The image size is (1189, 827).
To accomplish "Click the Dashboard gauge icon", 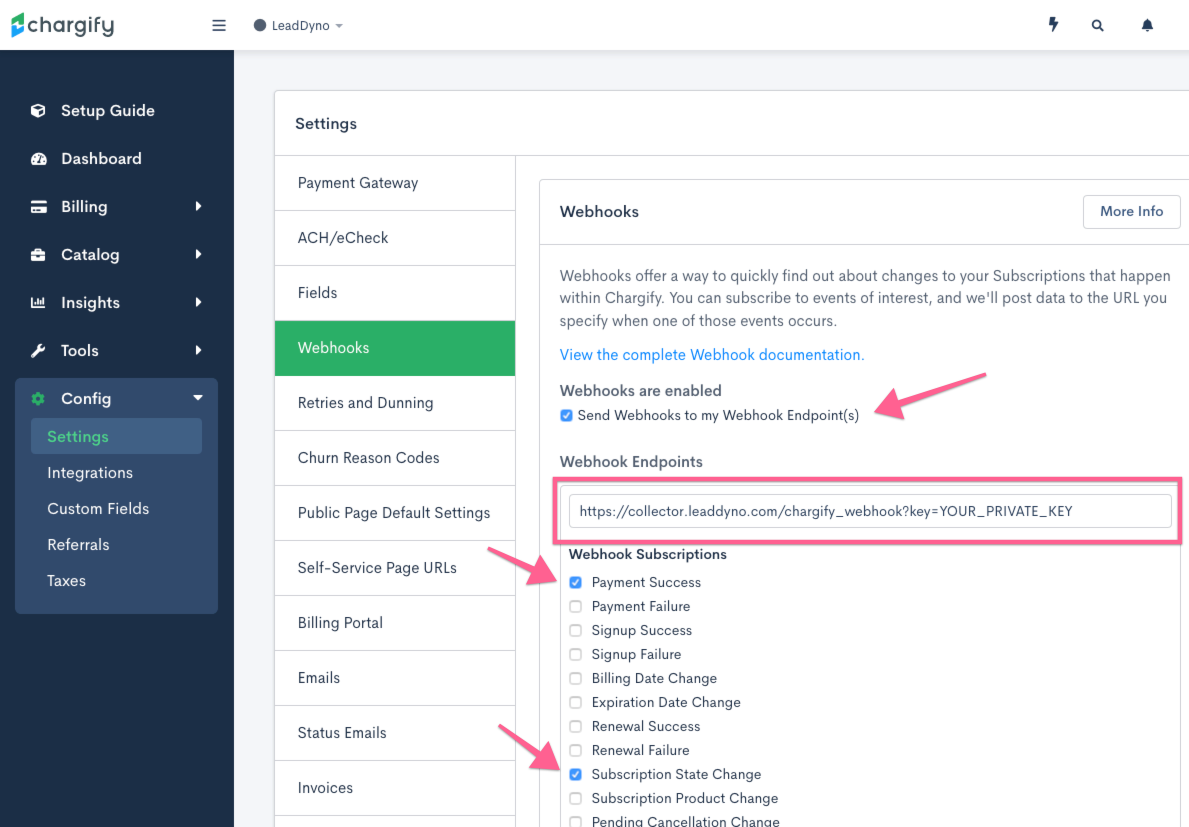I will coord(39,158).
